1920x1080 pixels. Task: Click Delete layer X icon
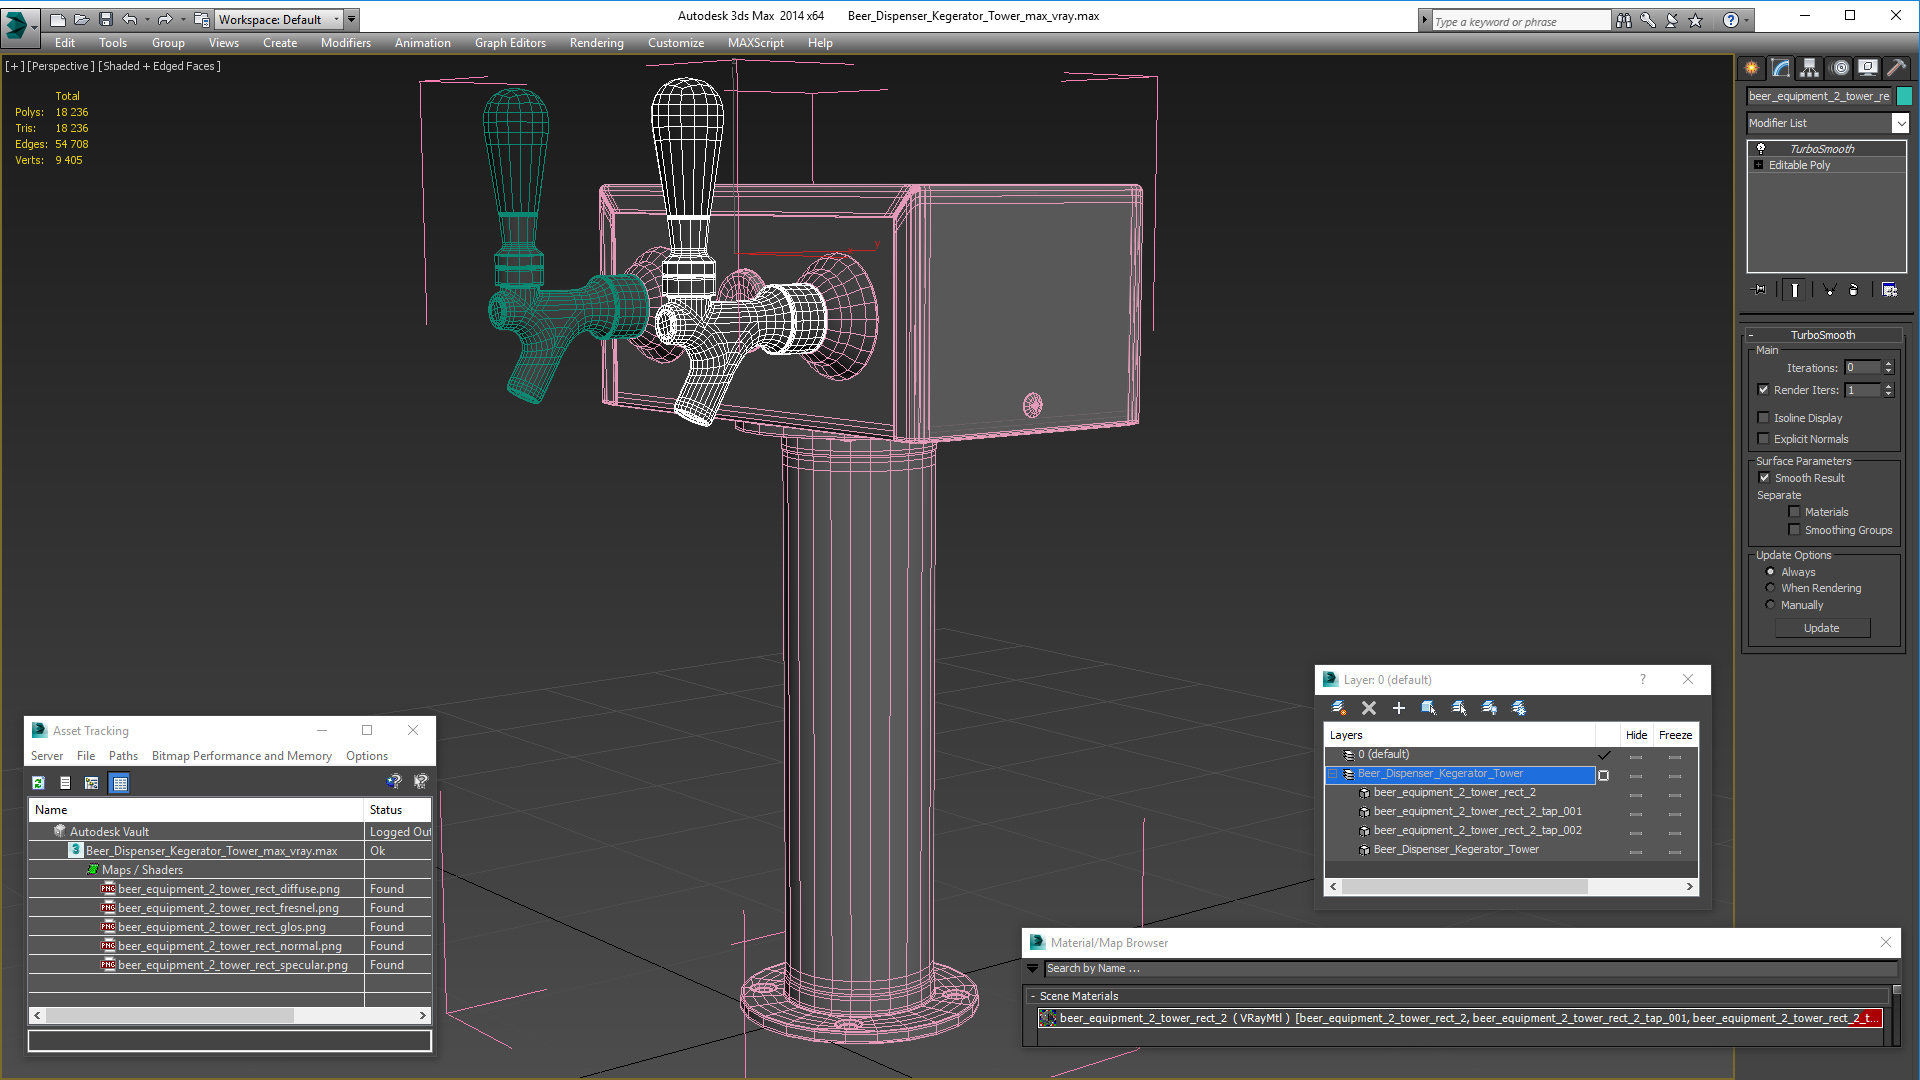coord(1369,708)
